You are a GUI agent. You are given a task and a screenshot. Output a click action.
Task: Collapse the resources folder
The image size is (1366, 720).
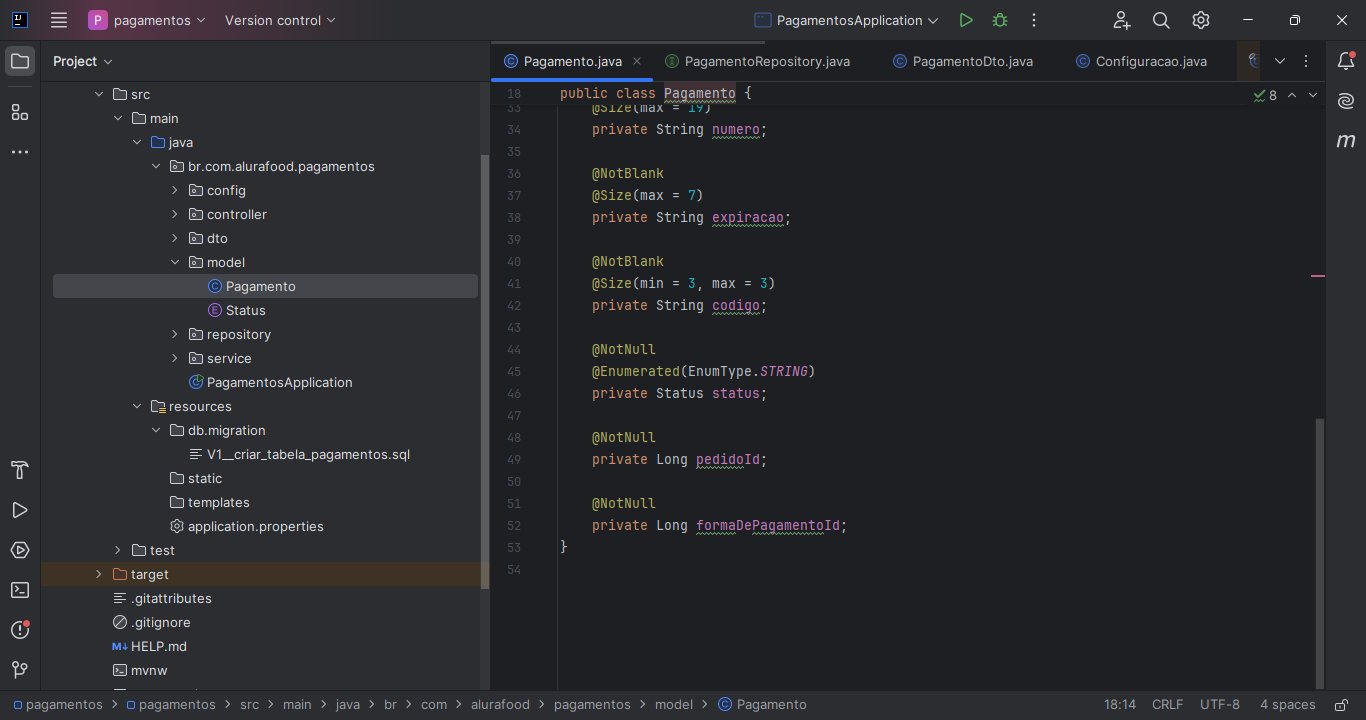pyautogui.click(x=136, y=406)
